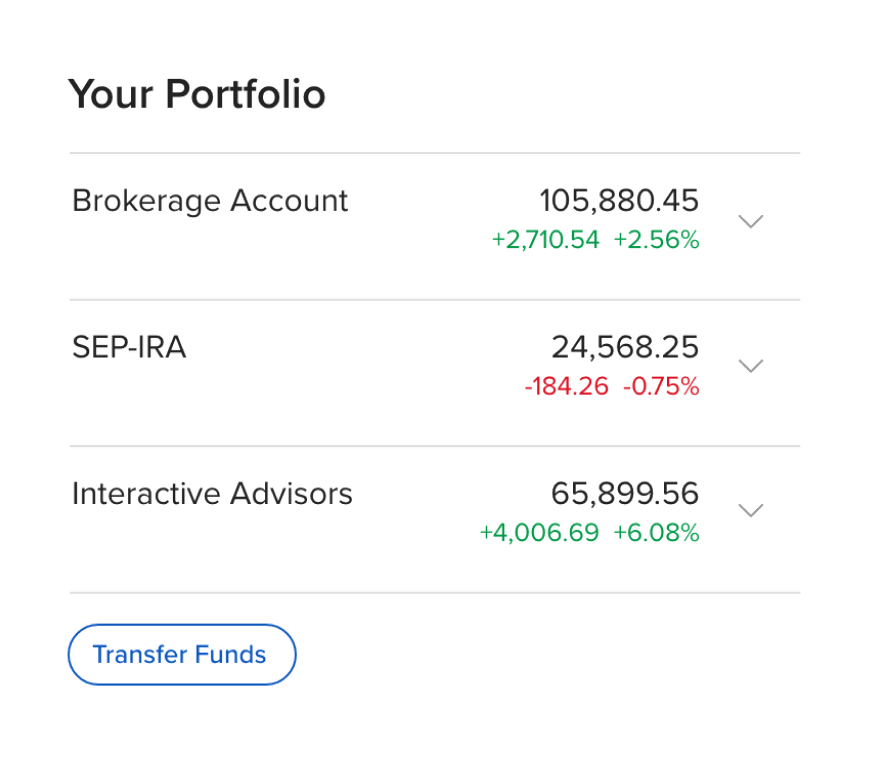Click the +2,710.54 daily gain amount
The height and width of the screenshot is (782, 884).
[545, 239]
